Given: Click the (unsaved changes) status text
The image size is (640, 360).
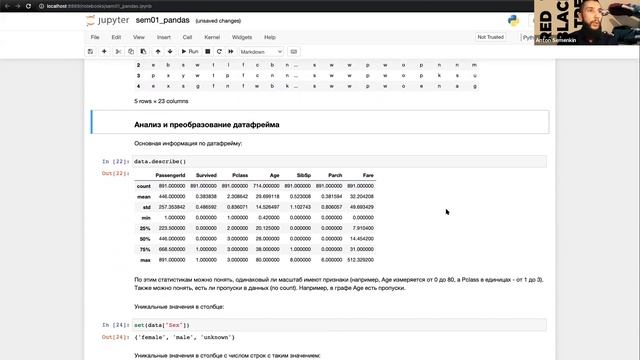Looking at the screenshot, I should [218, 21].
